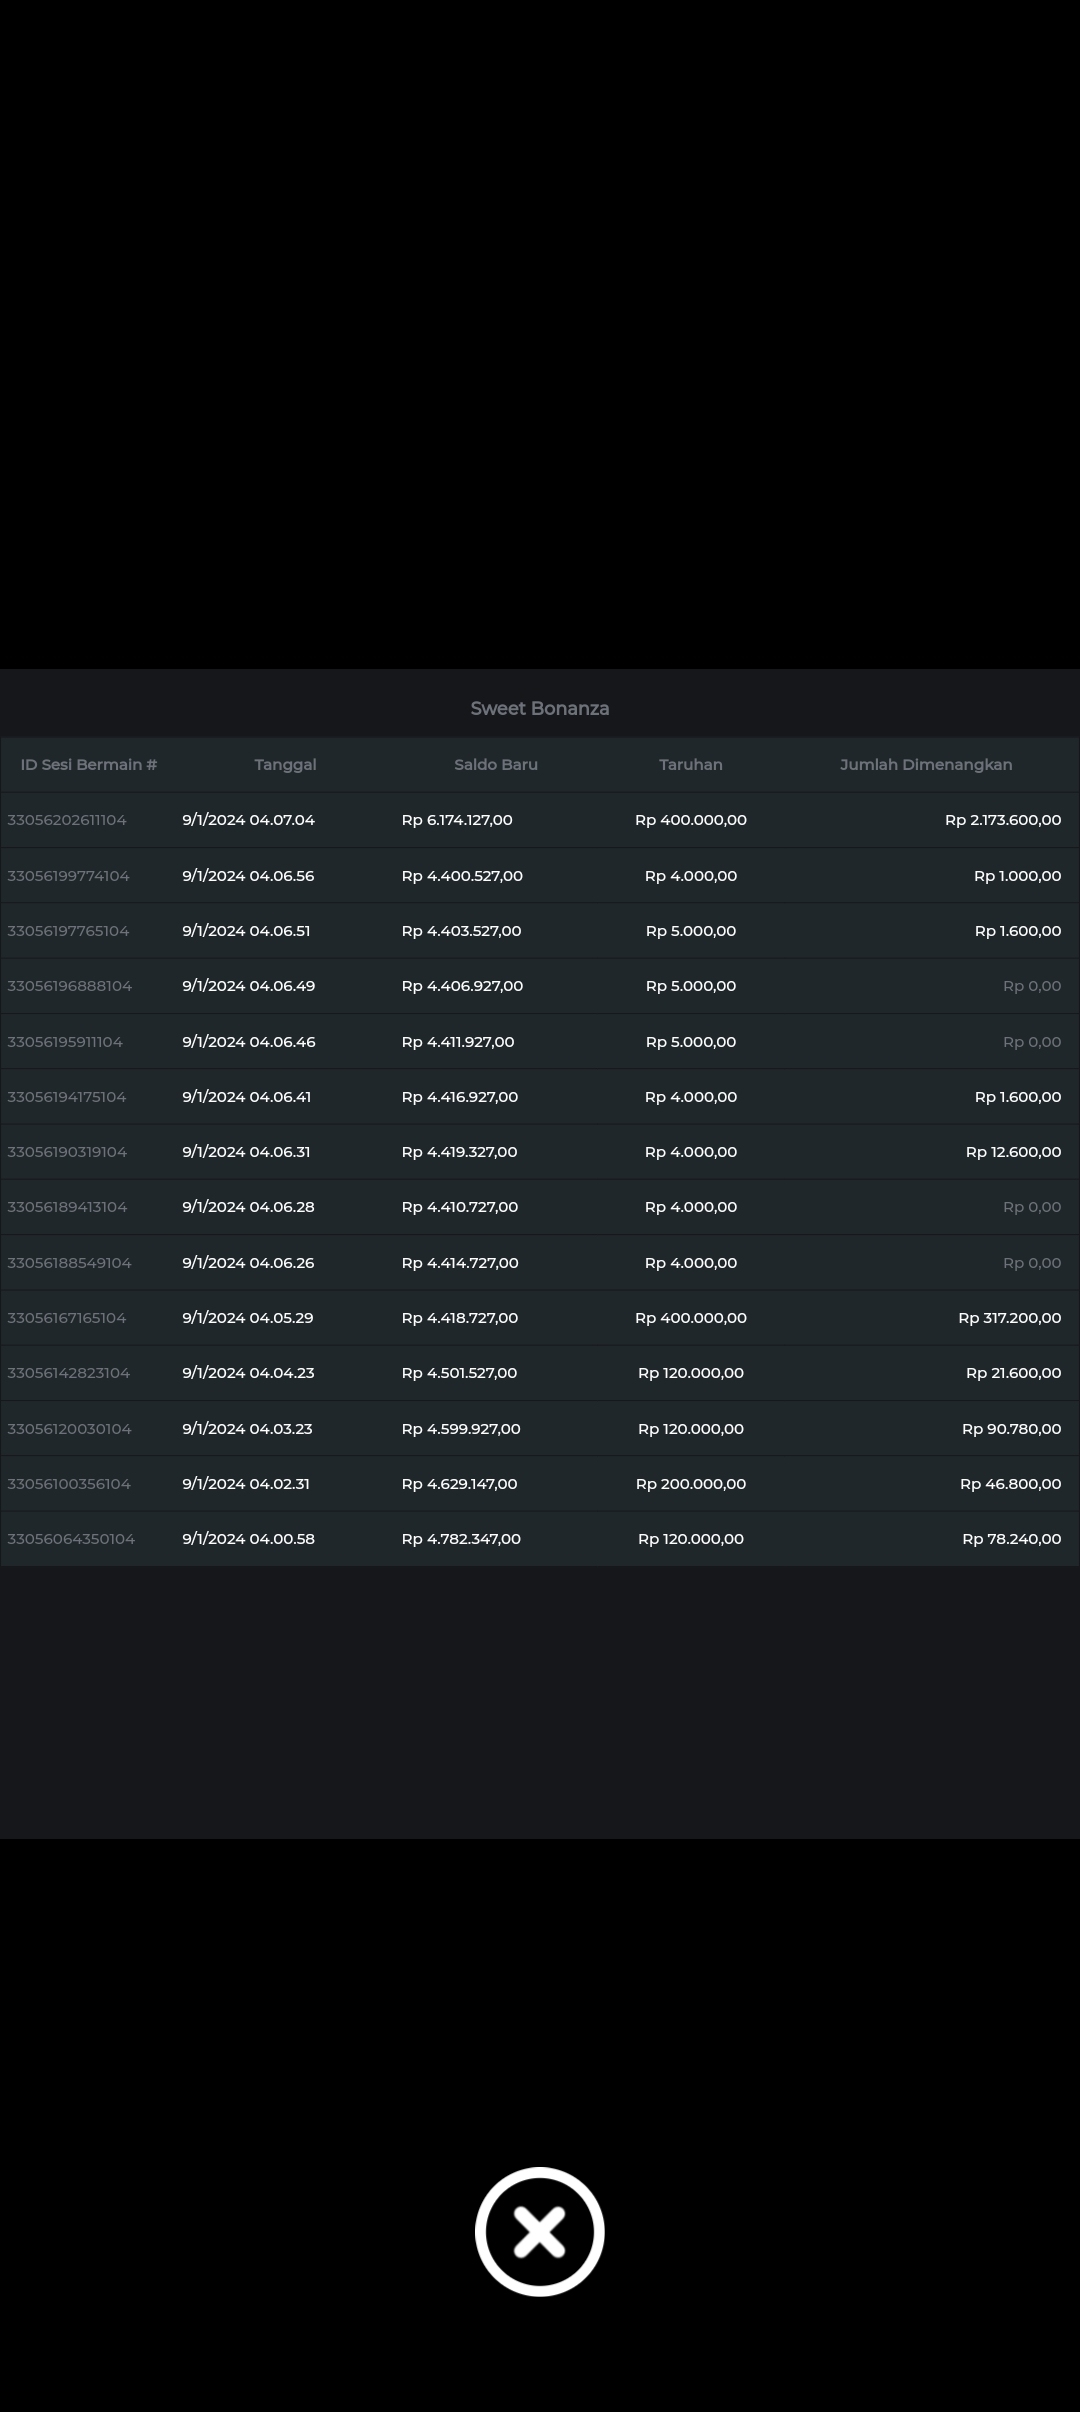The width and height of the screenshot is (1080, 2412).
Task: Open session ID 33056064350104
Action: click(x=71, y=1539)
